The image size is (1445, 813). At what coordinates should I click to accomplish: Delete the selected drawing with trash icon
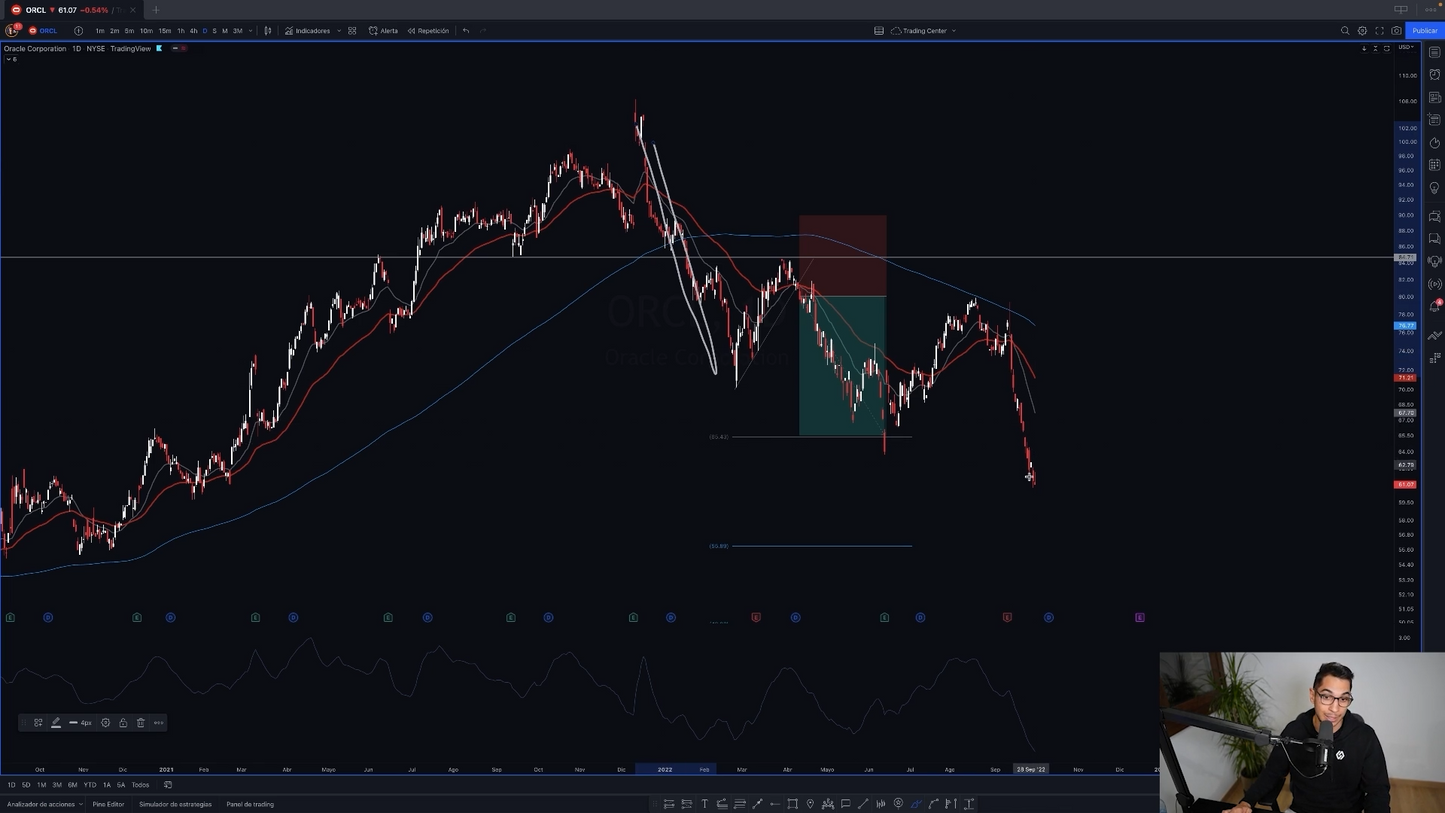click(x=141, y=723)
